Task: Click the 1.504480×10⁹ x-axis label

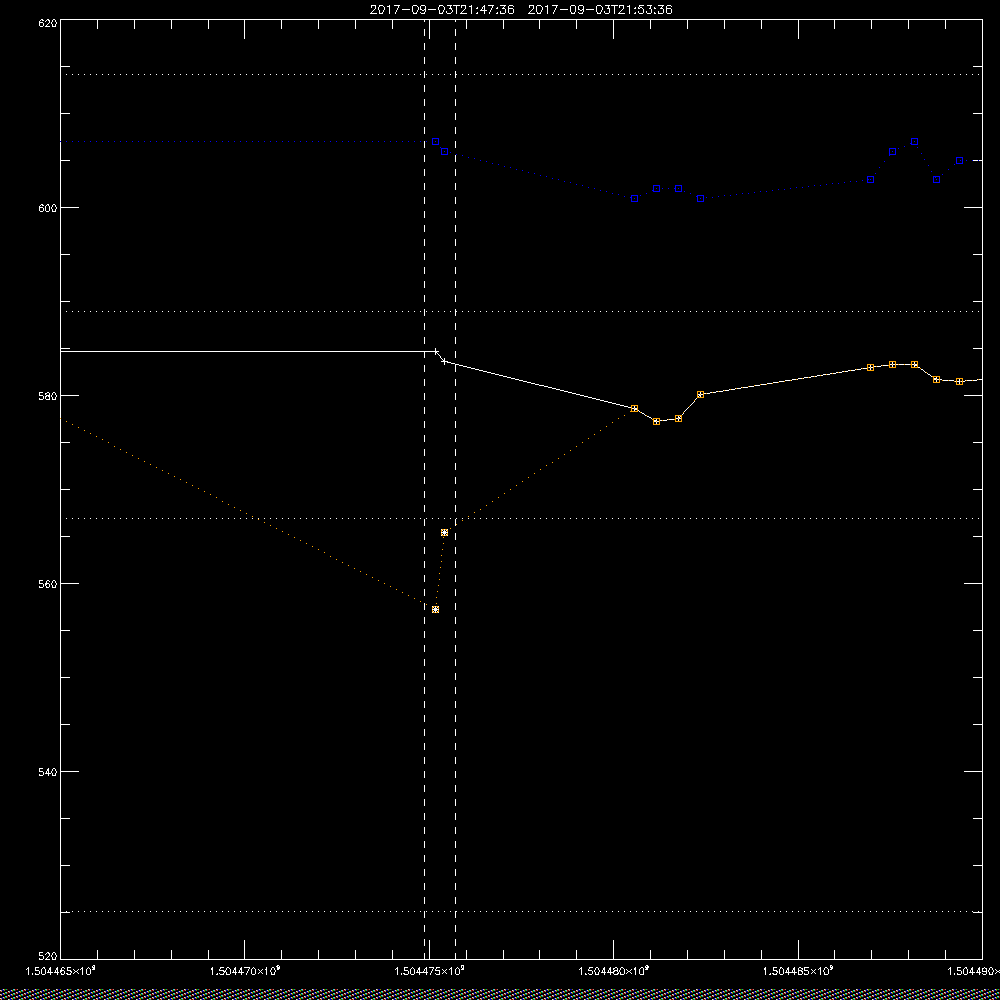Action: click(614, 971)
